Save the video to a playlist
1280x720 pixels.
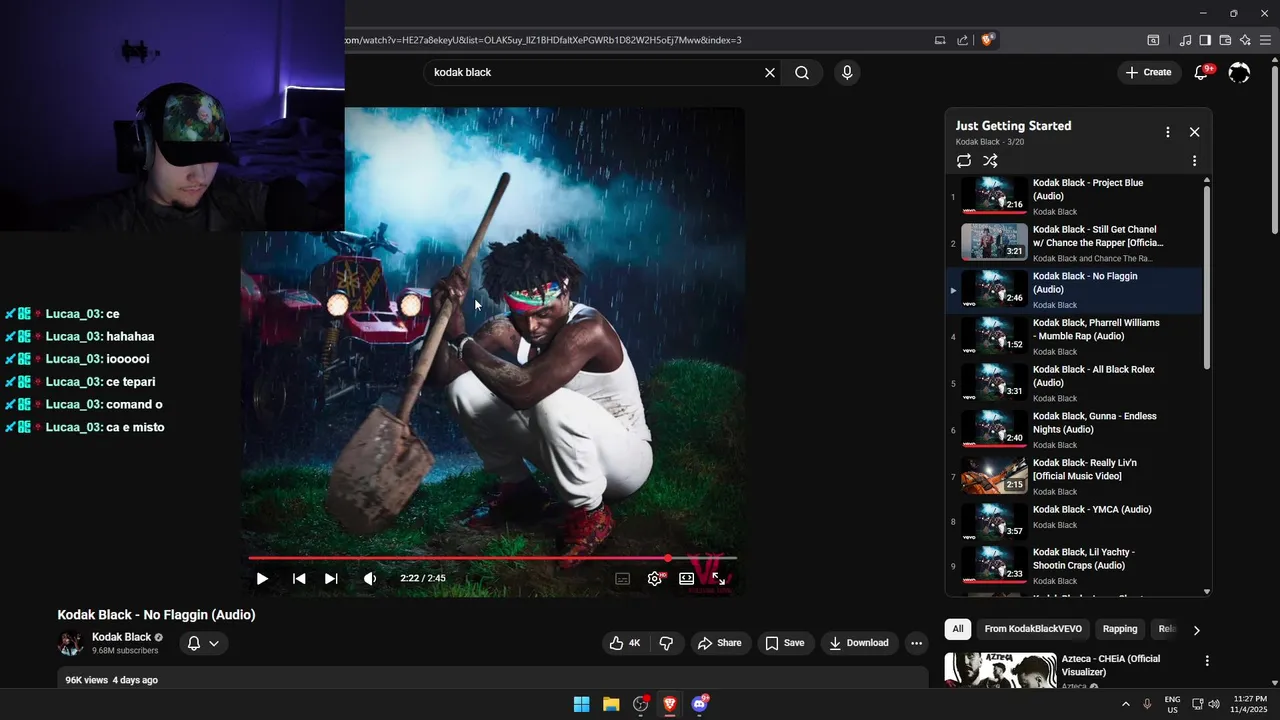(785, 643)
